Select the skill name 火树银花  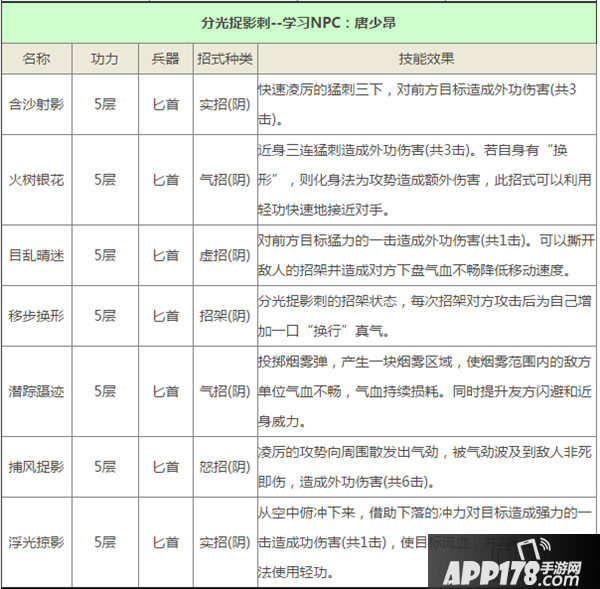(36, 180)
